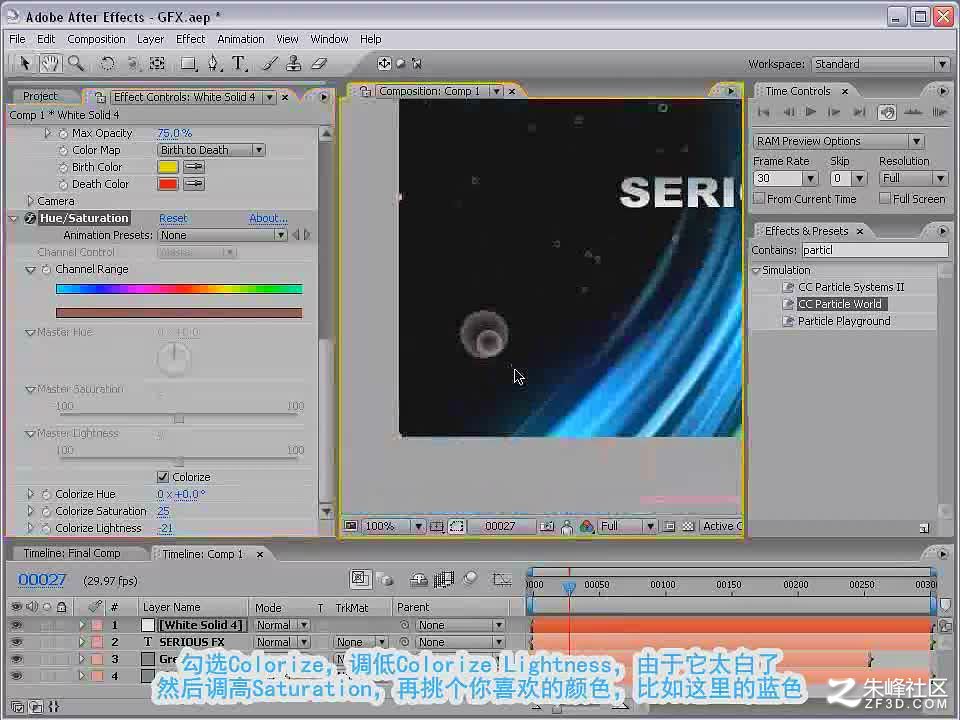Image resolution: width=960 pixels, height=720 pixels.
Task: Jump to last frame in Time Controls
Action: [x=860, y=112]
